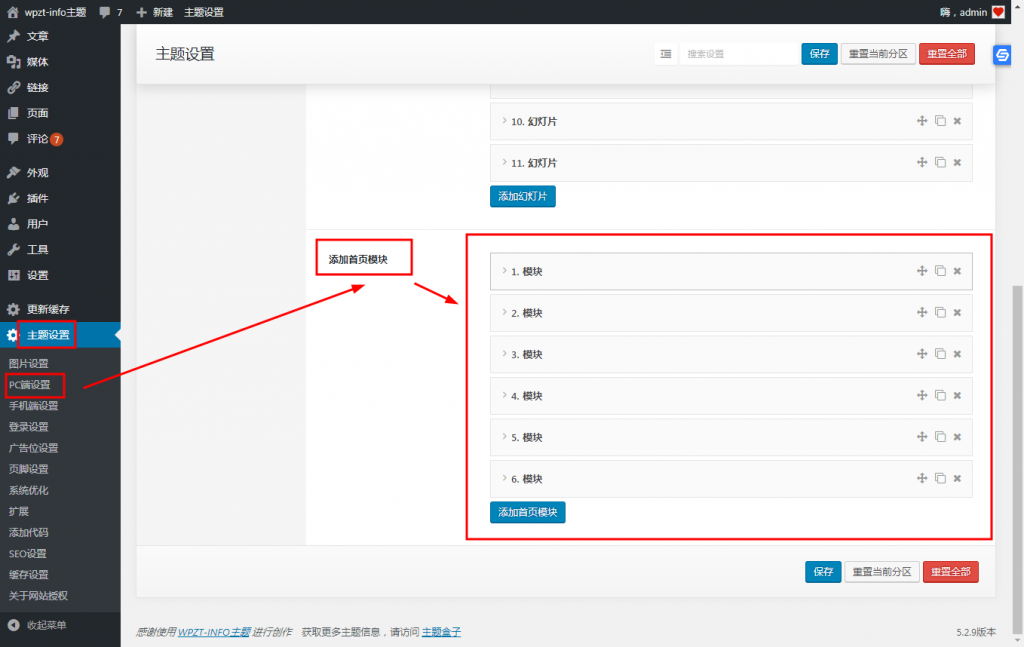The image size is (1024, 647).
Task: Click the move handle icon for 5. 模块
Action: point(921,437)
